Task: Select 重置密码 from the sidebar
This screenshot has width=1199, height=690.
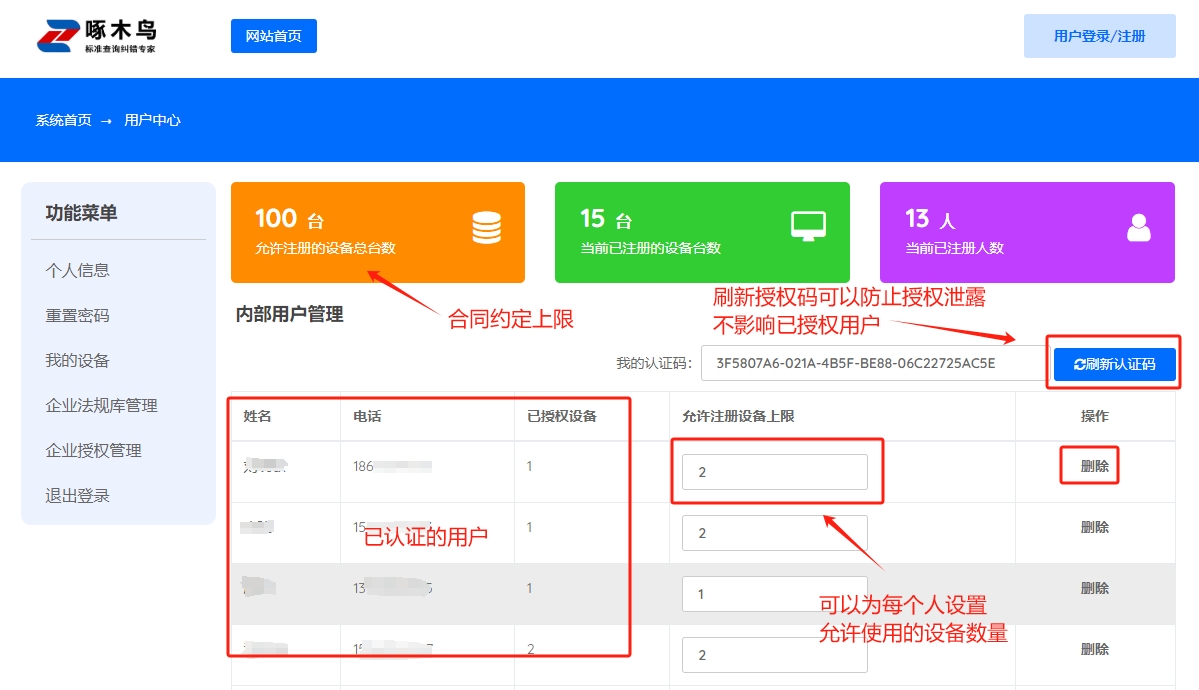Action: [78, 315]
